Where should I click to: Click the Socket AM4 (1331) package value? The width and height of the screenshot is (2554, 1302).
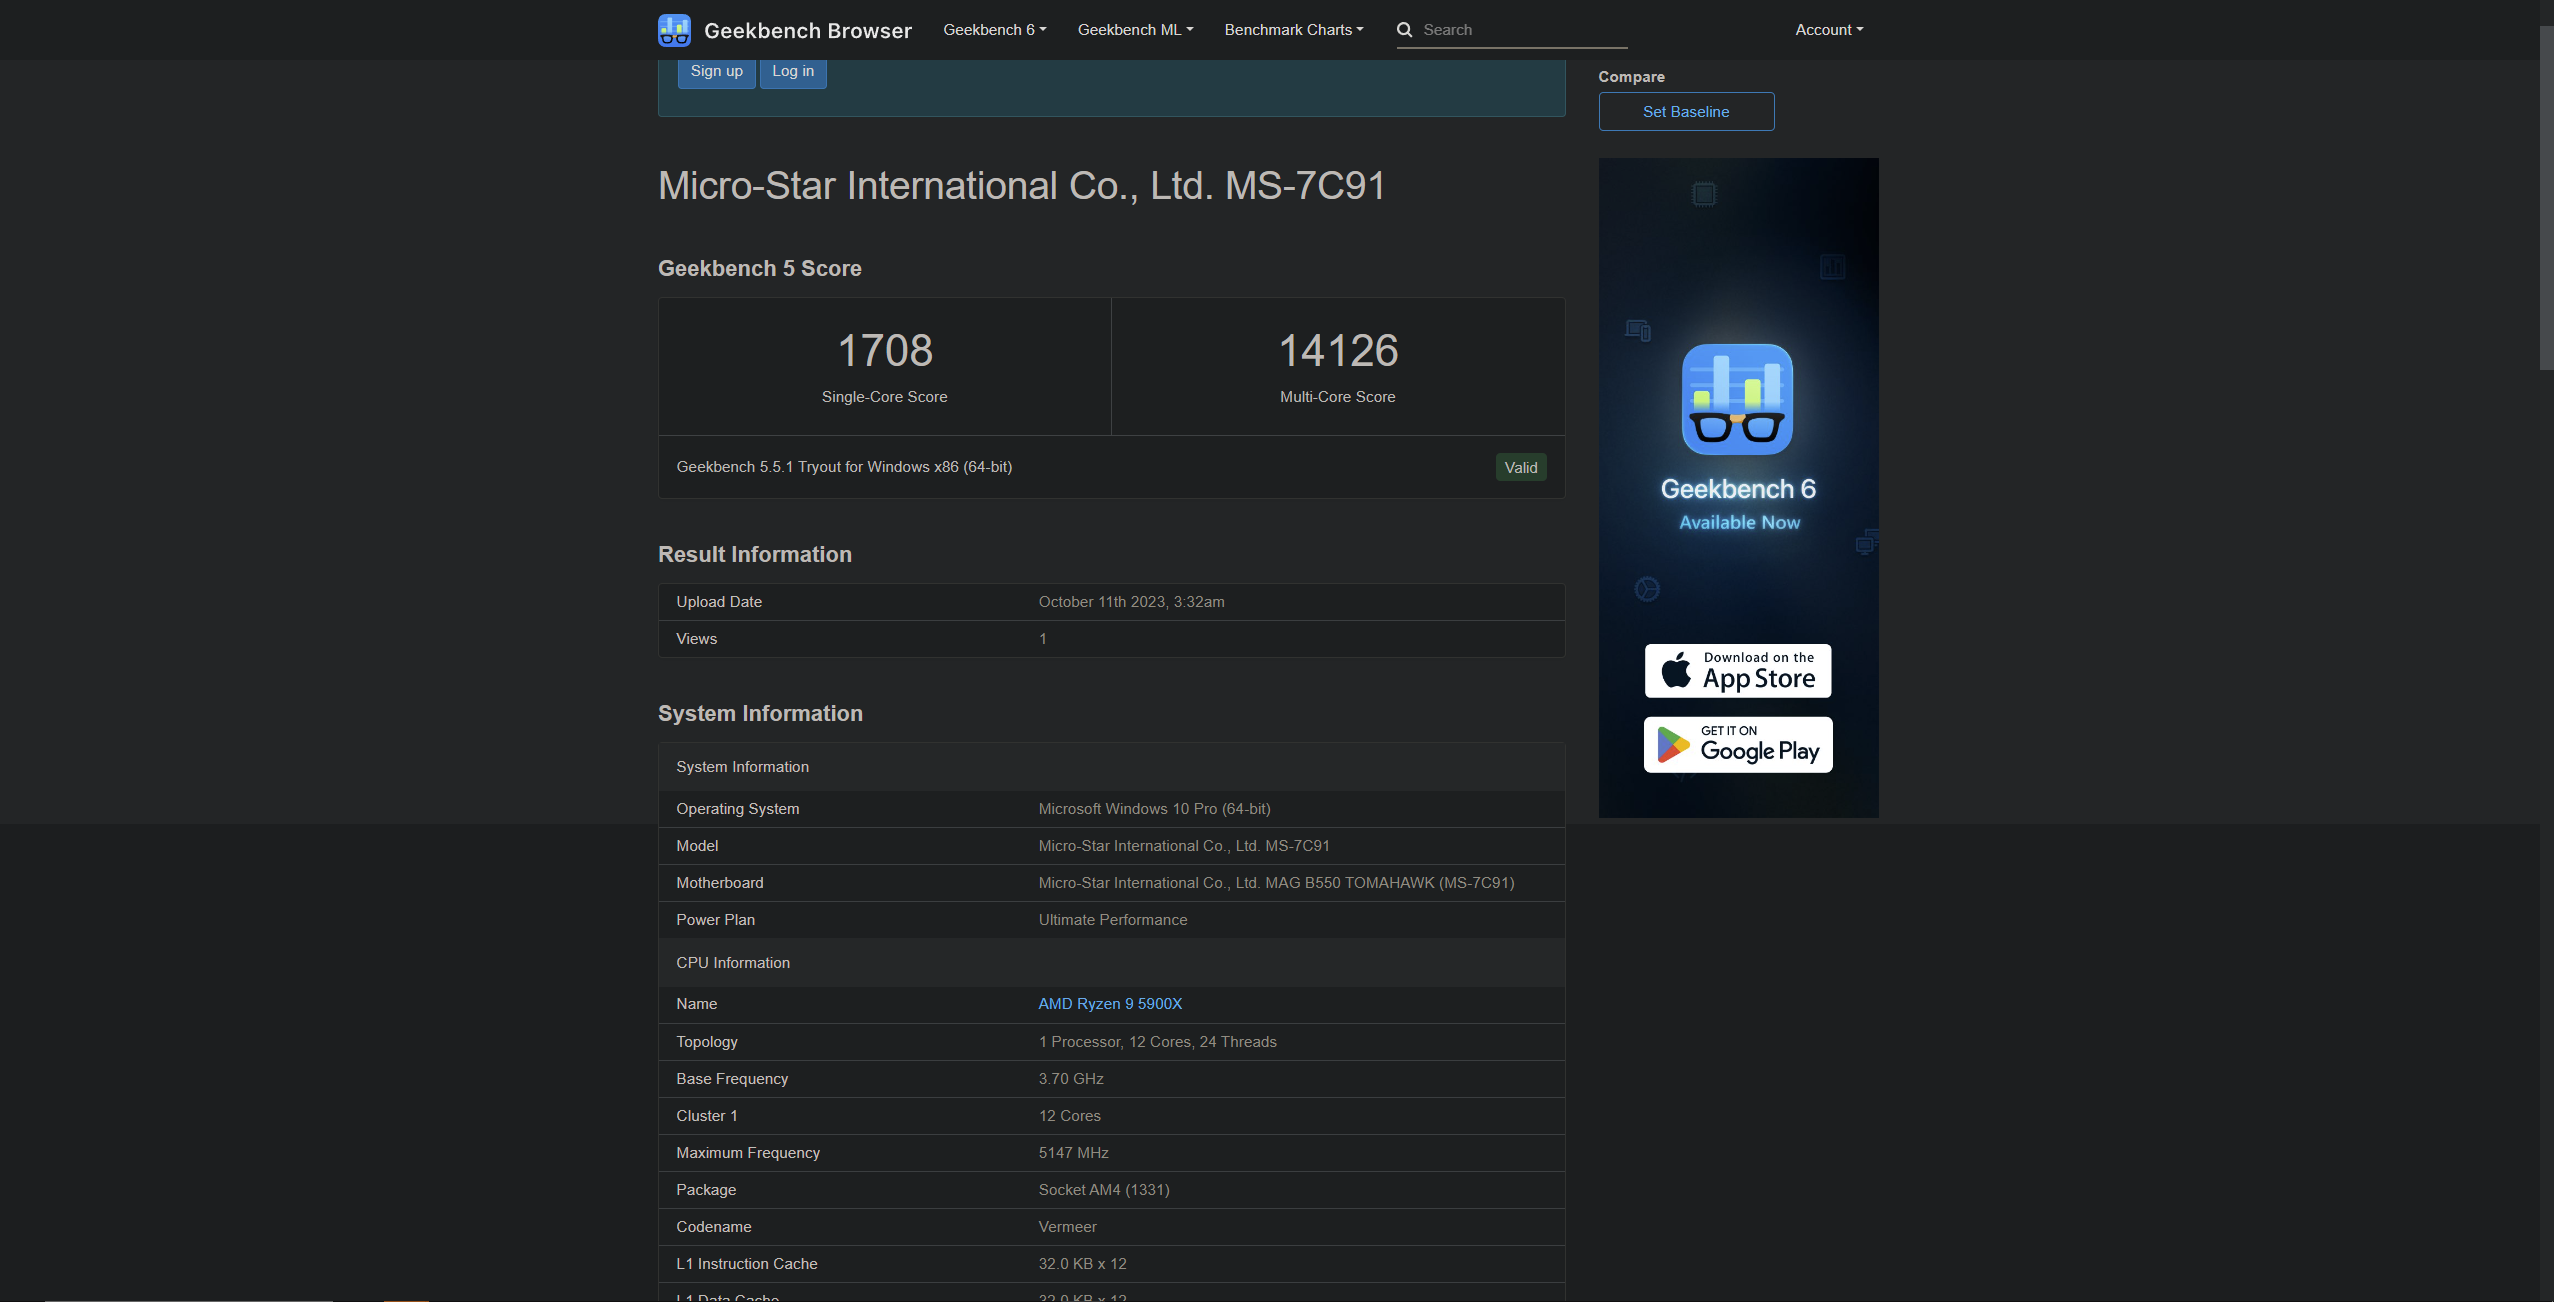pos(1104,1190)
